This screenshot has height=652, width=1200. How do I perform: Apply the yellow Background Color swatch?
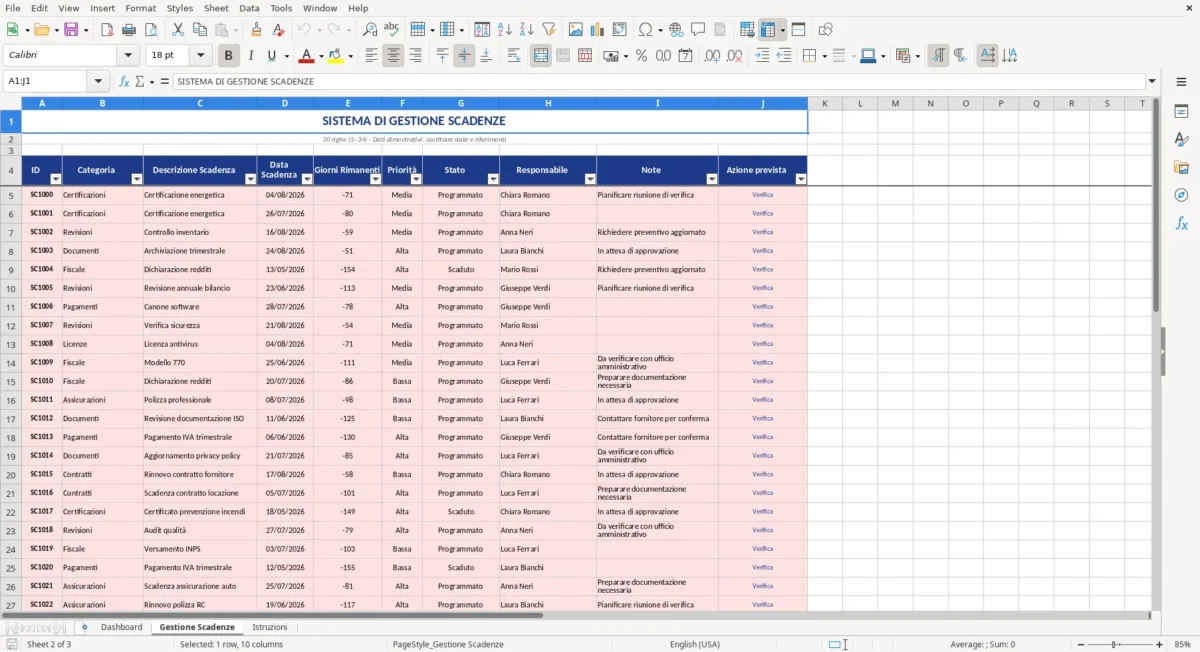pos(335,56)
